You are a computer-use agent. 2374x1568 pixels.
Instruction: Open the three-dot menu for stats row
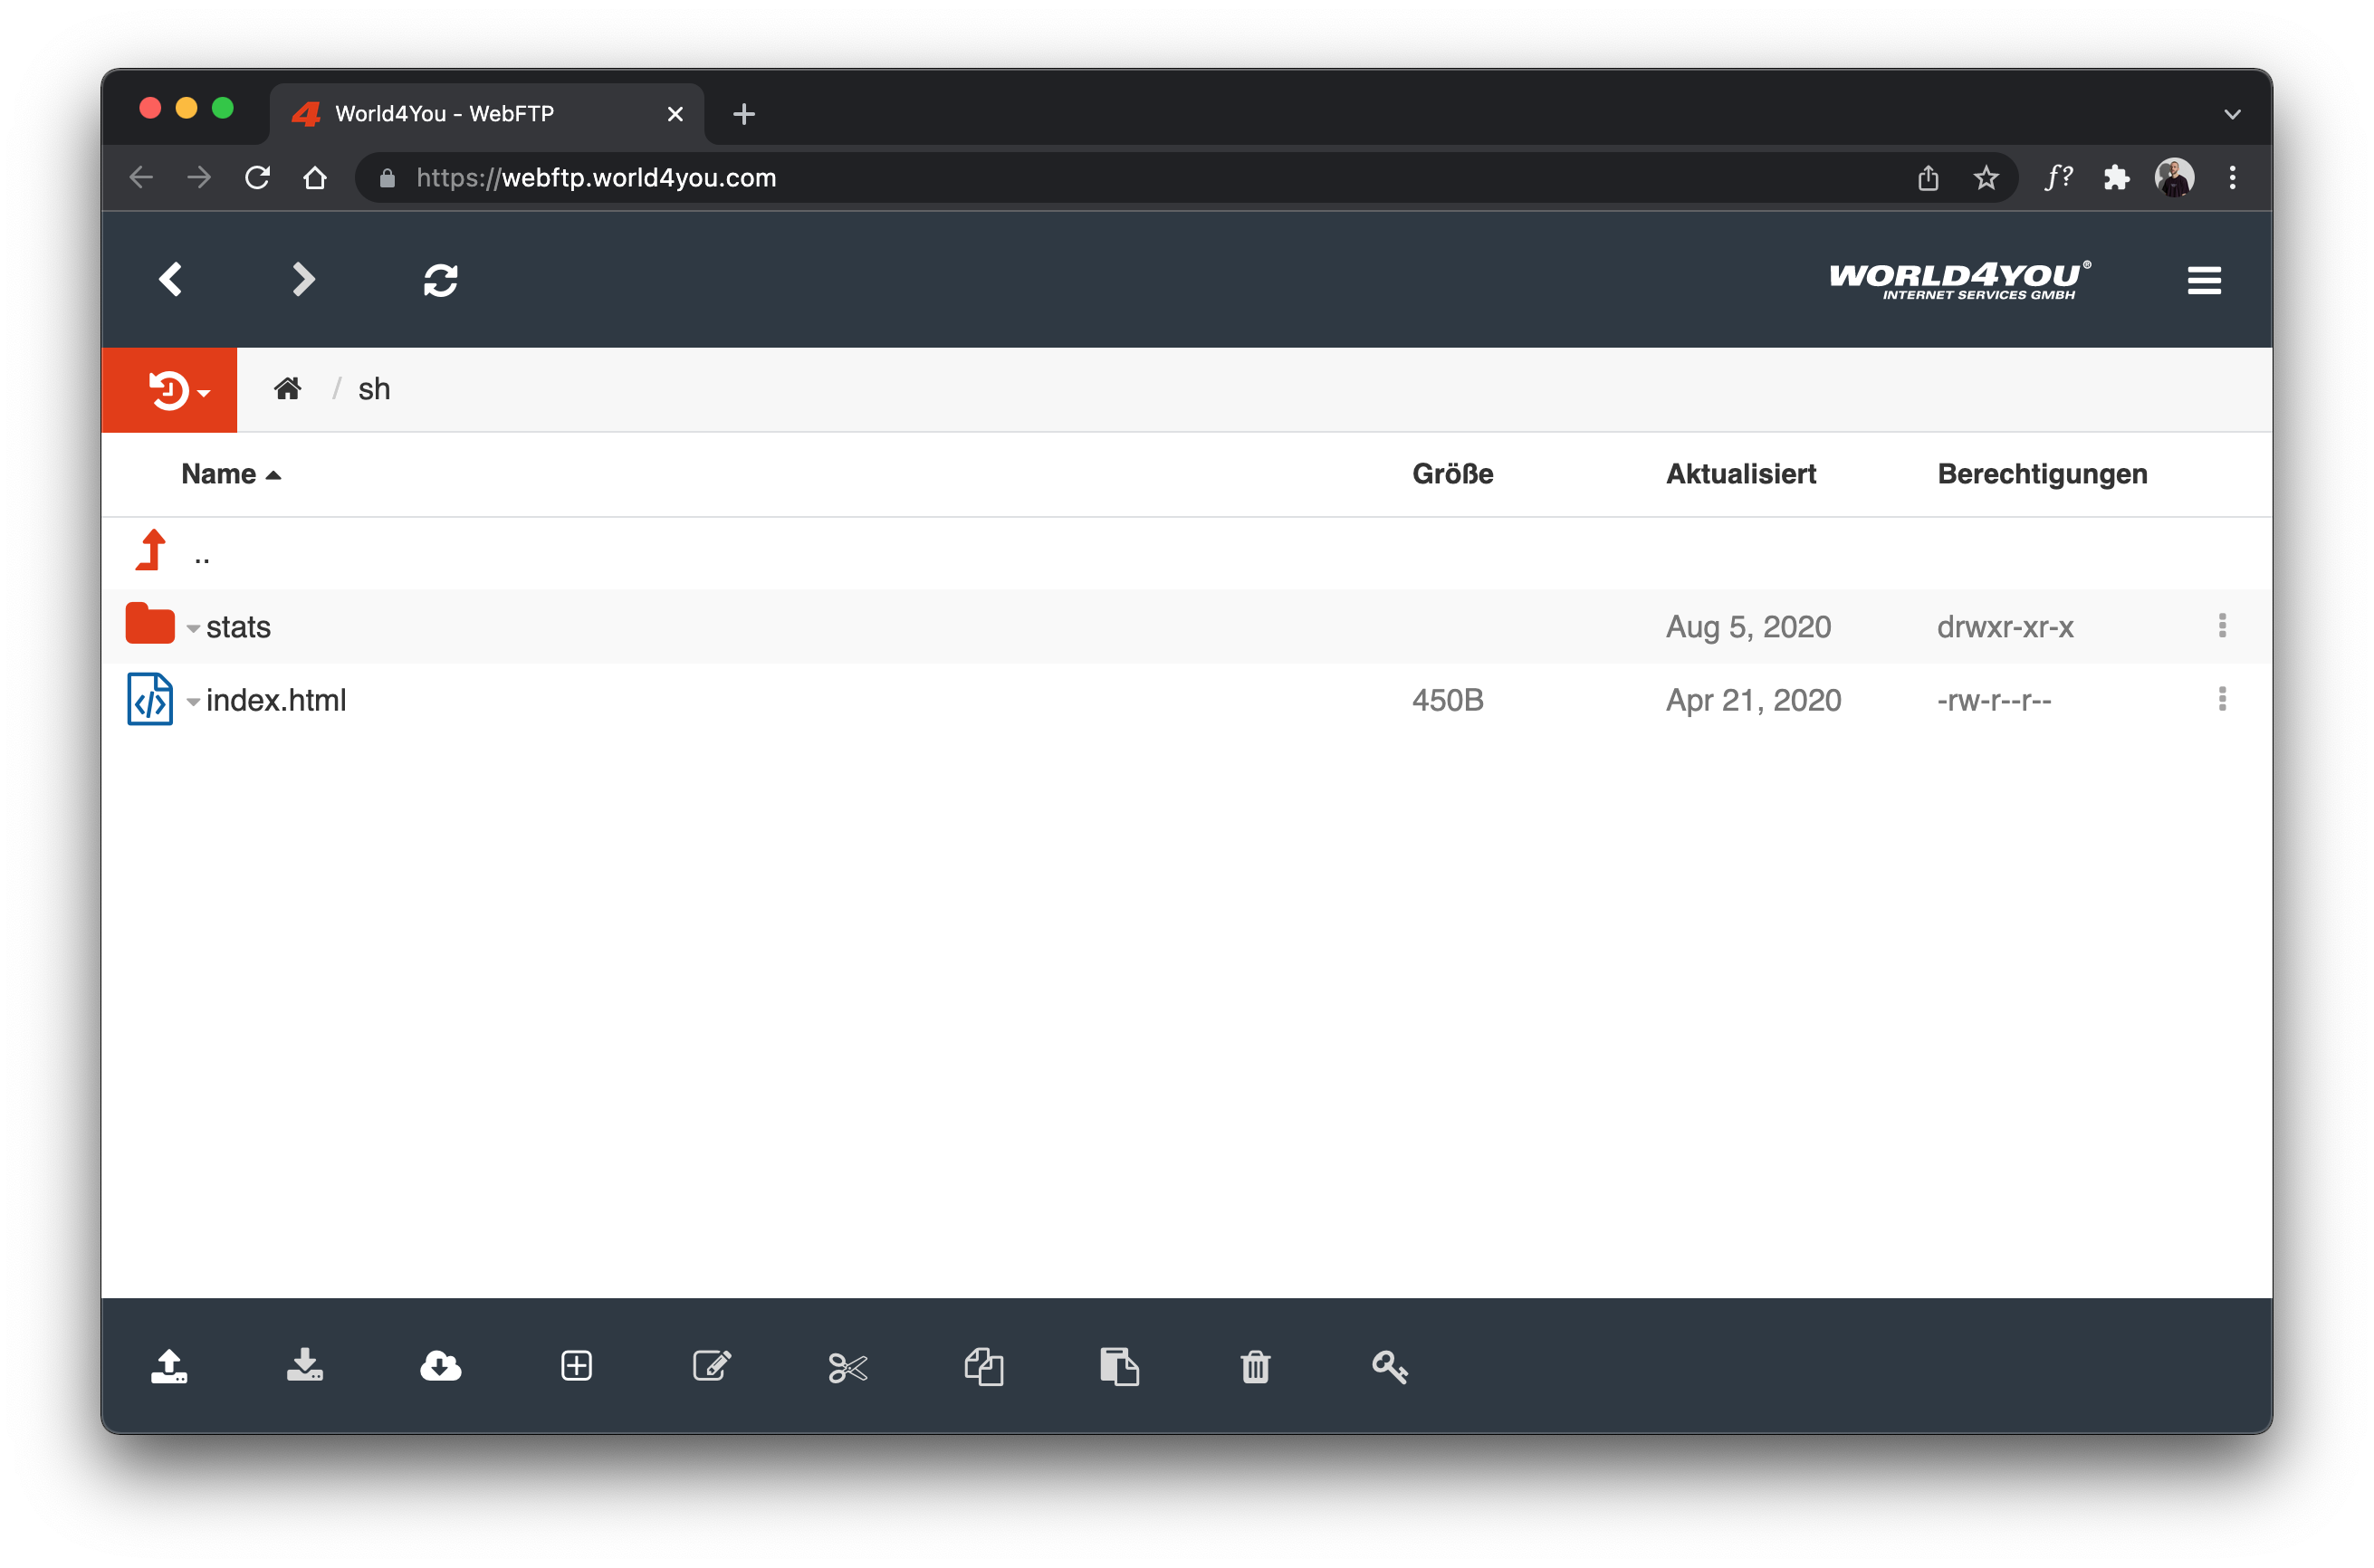(x=2222, y=626)
